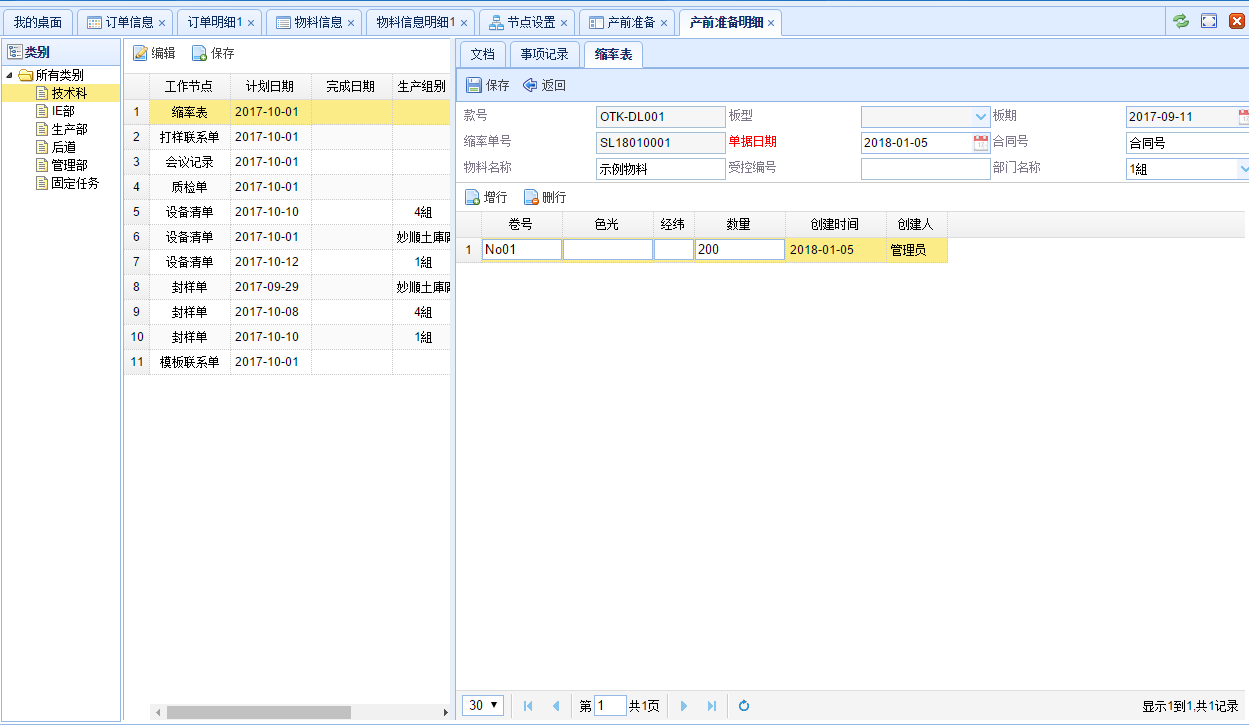Switch to the 我的桌面 tab
Screen dimensions: 1249x725
click(38, 22)
